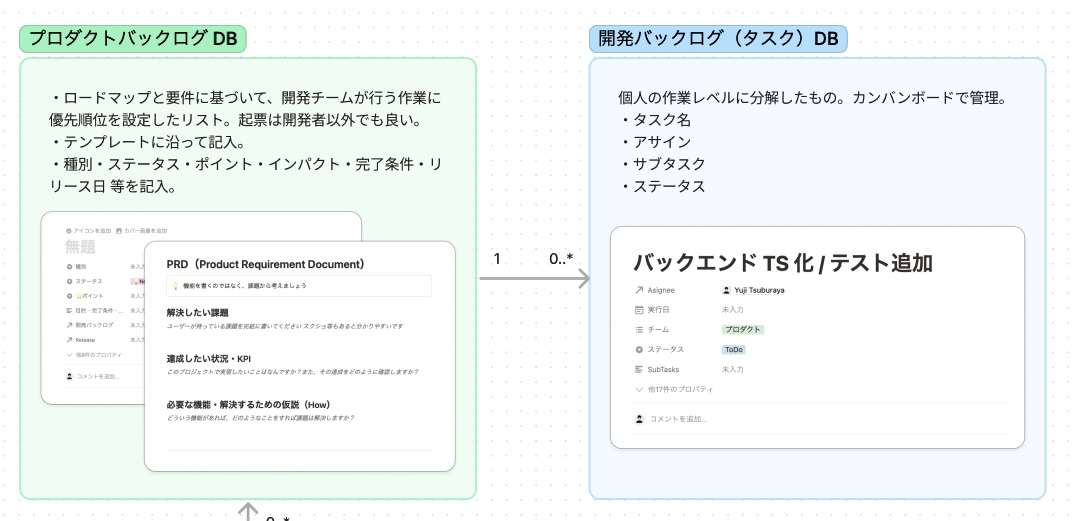Click the arrow icon beside 開発バックログ property
The height and width of the screenshot is (521, 1073).
click(x=69, y=325)
